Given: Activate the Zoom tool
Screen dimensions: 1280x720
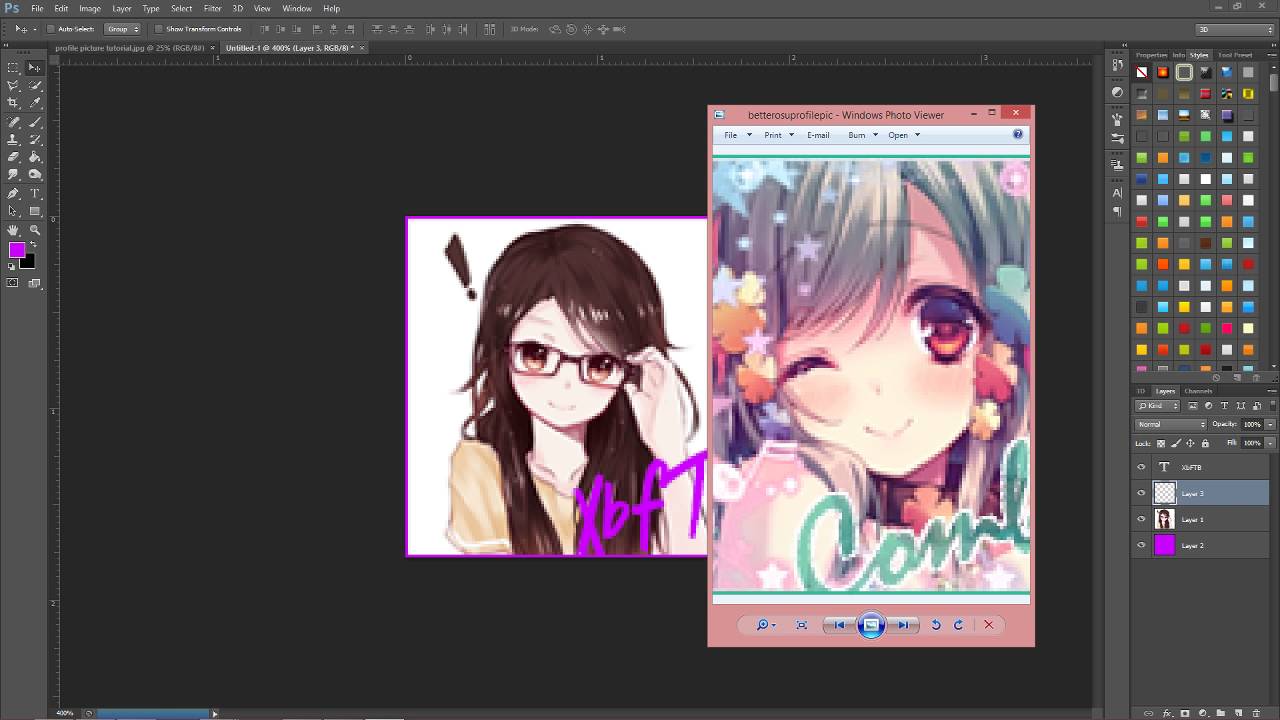Looking at the screenshot, I should point(33,229).
